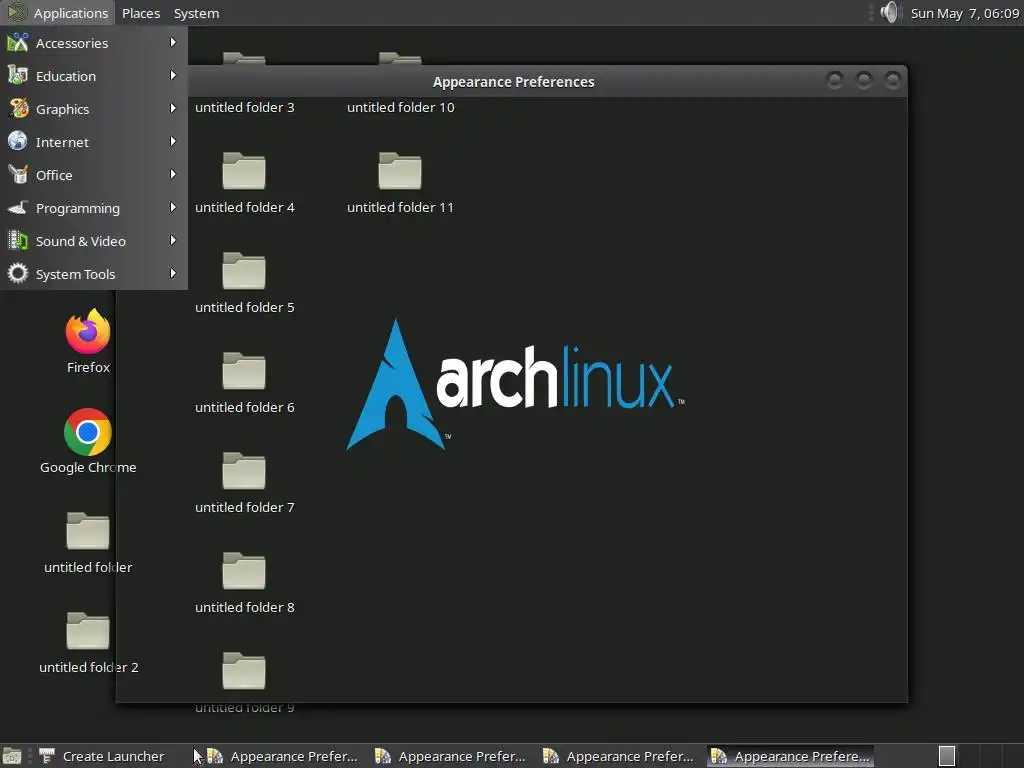Click the "untitled folder 10" label
Viewport: 1024px width, 768px height.
click(400, 107)
